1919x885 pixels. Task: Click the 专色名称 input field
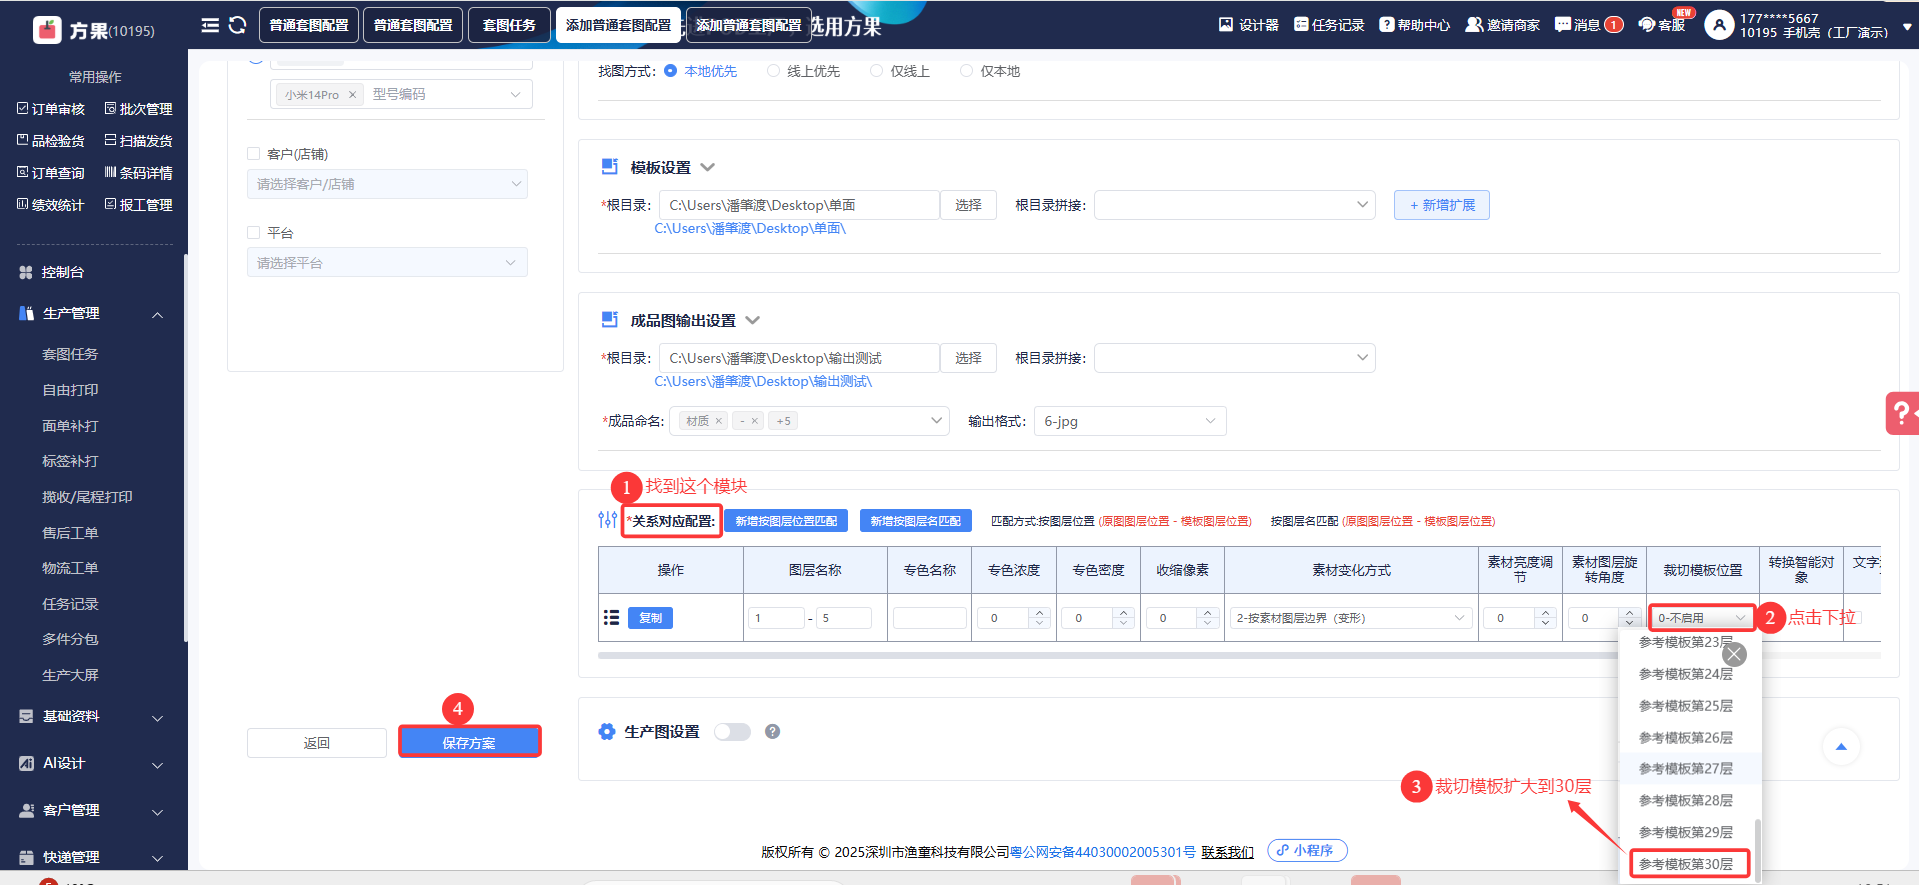pos(929,618)
